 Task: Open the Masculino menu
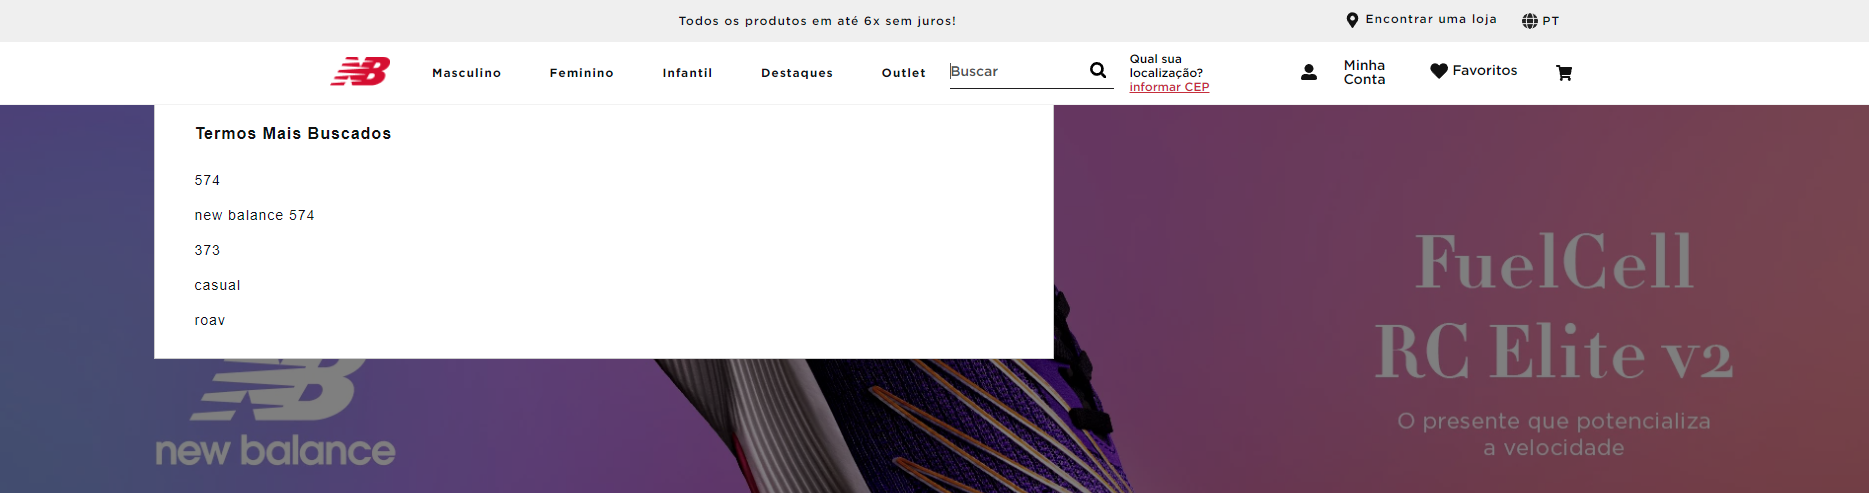pyautogui.click(x=466, y=73)
